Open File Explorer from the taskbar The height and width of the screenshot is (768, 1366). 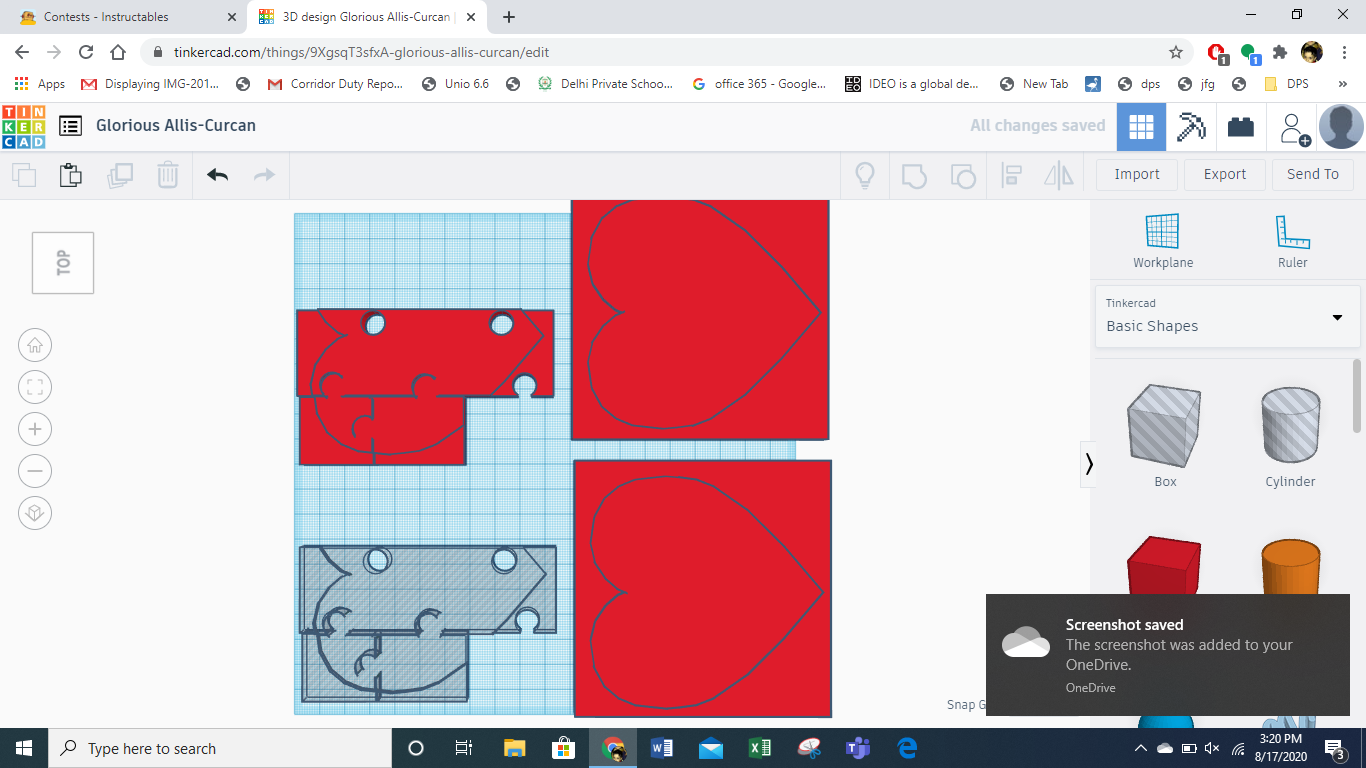point(514,748)
